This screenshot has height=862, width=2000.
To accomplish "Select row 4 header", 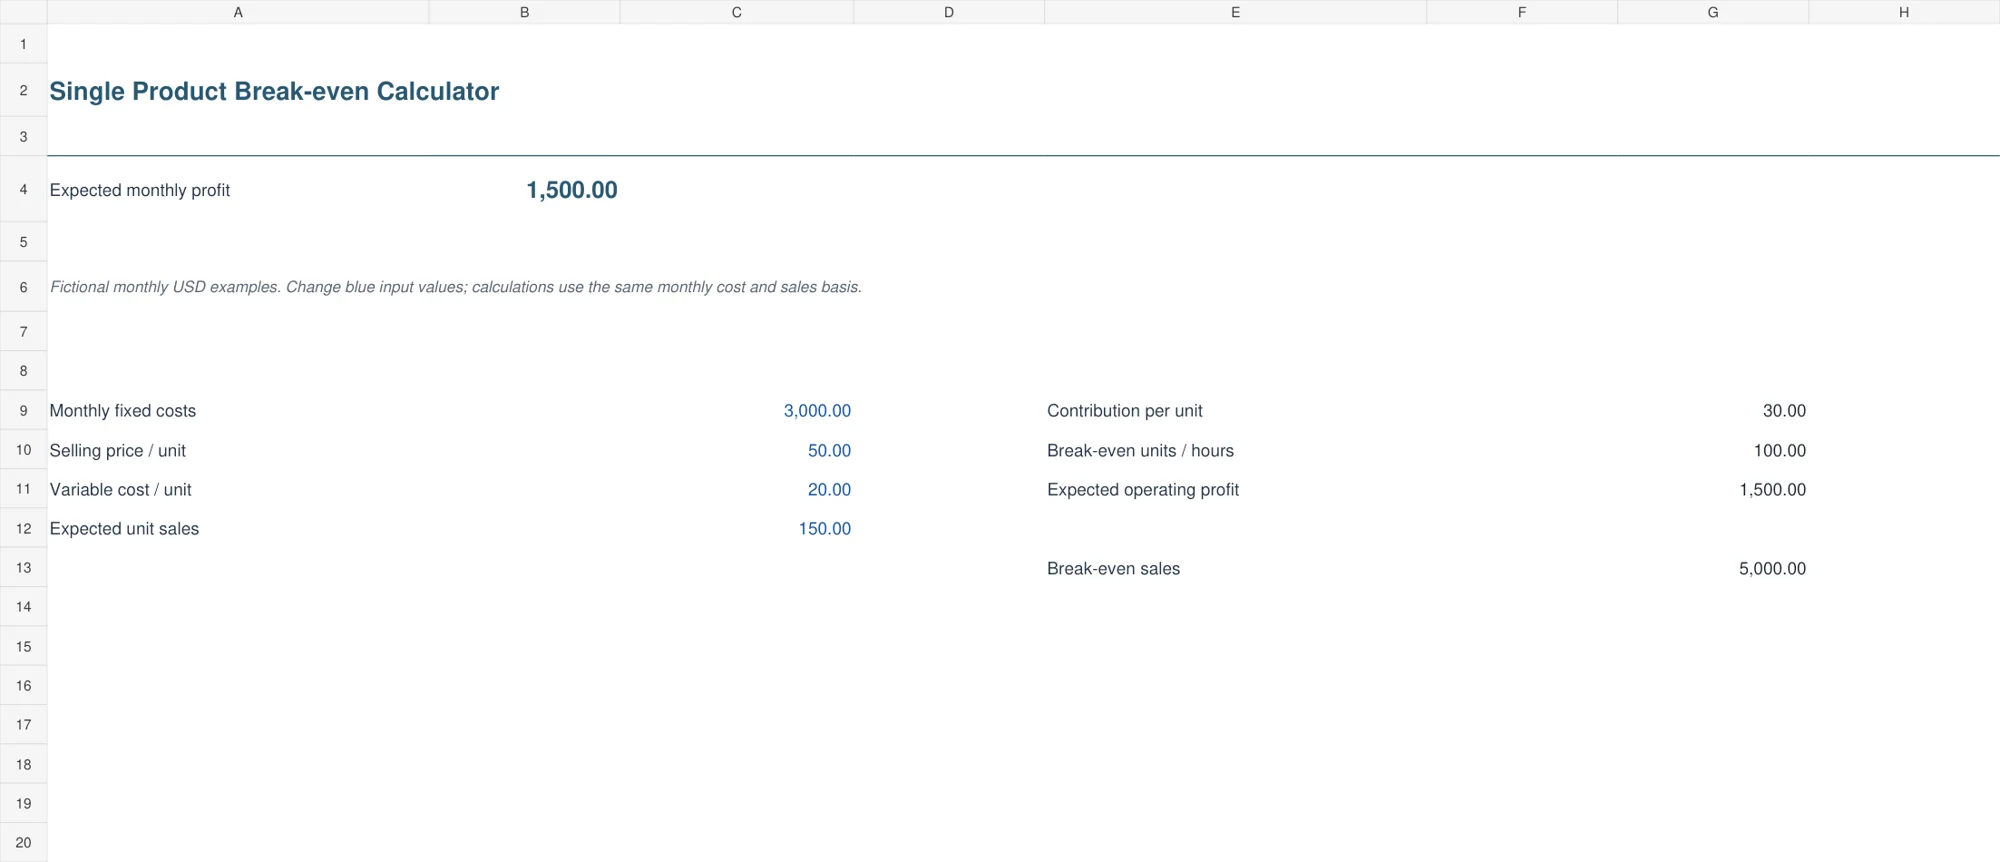I will (x=23, y=190).
